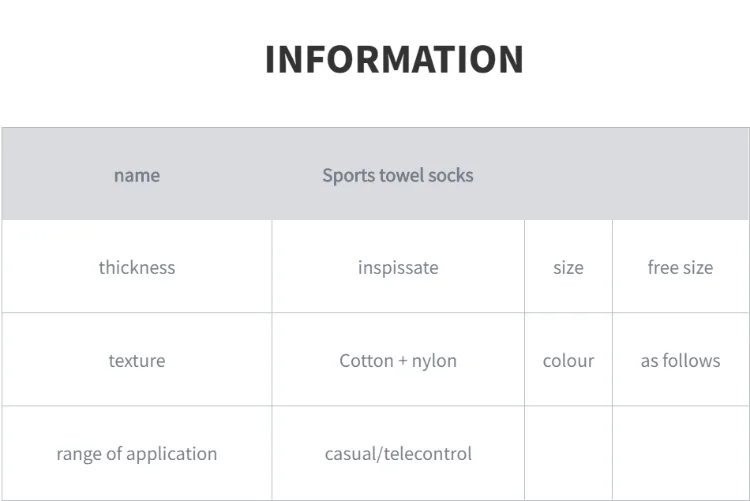Click the 'free size' value cell
The width and height of the screenshot is (750, 501).
[681, 267]
